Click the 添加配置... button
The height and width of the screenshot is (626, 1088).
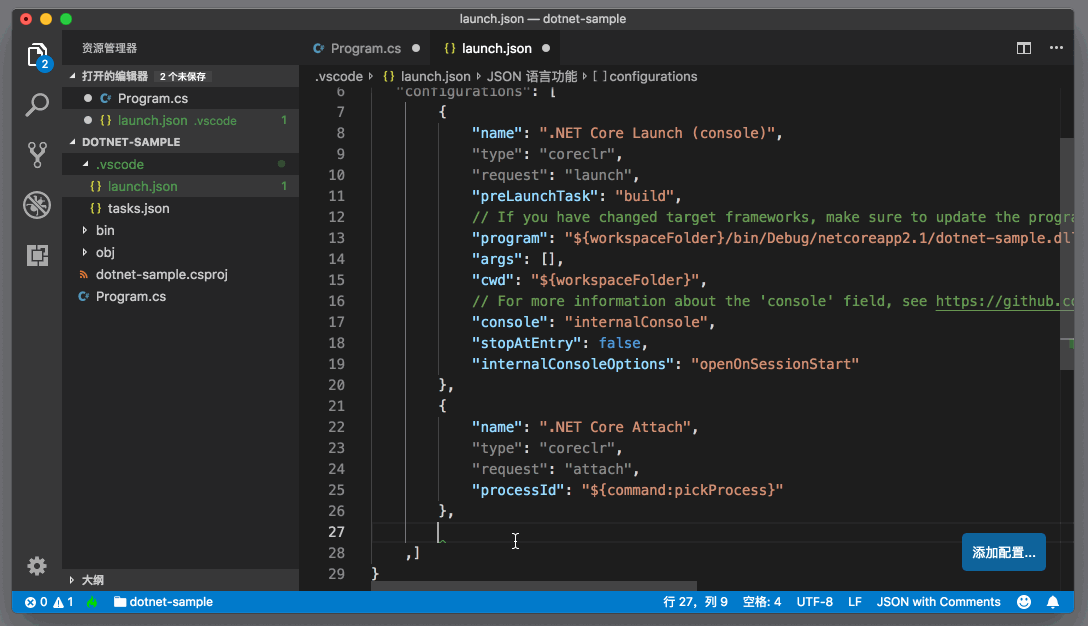point(1003,552)
